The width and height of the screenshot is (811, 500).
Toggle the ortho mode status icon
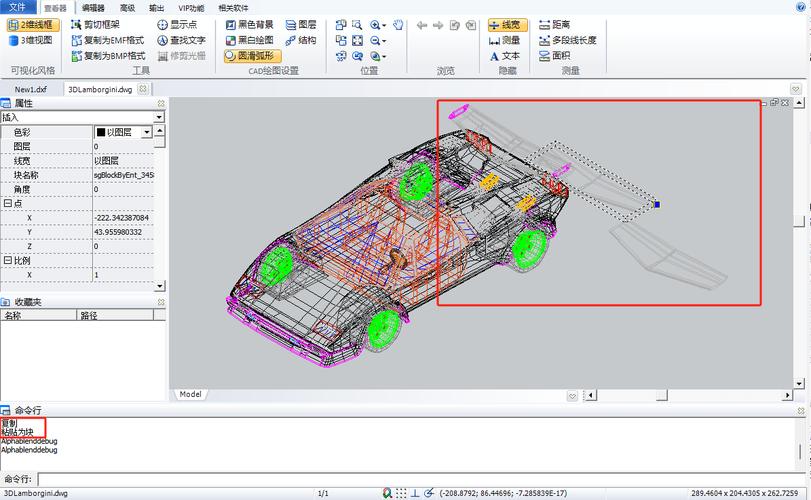415,493
